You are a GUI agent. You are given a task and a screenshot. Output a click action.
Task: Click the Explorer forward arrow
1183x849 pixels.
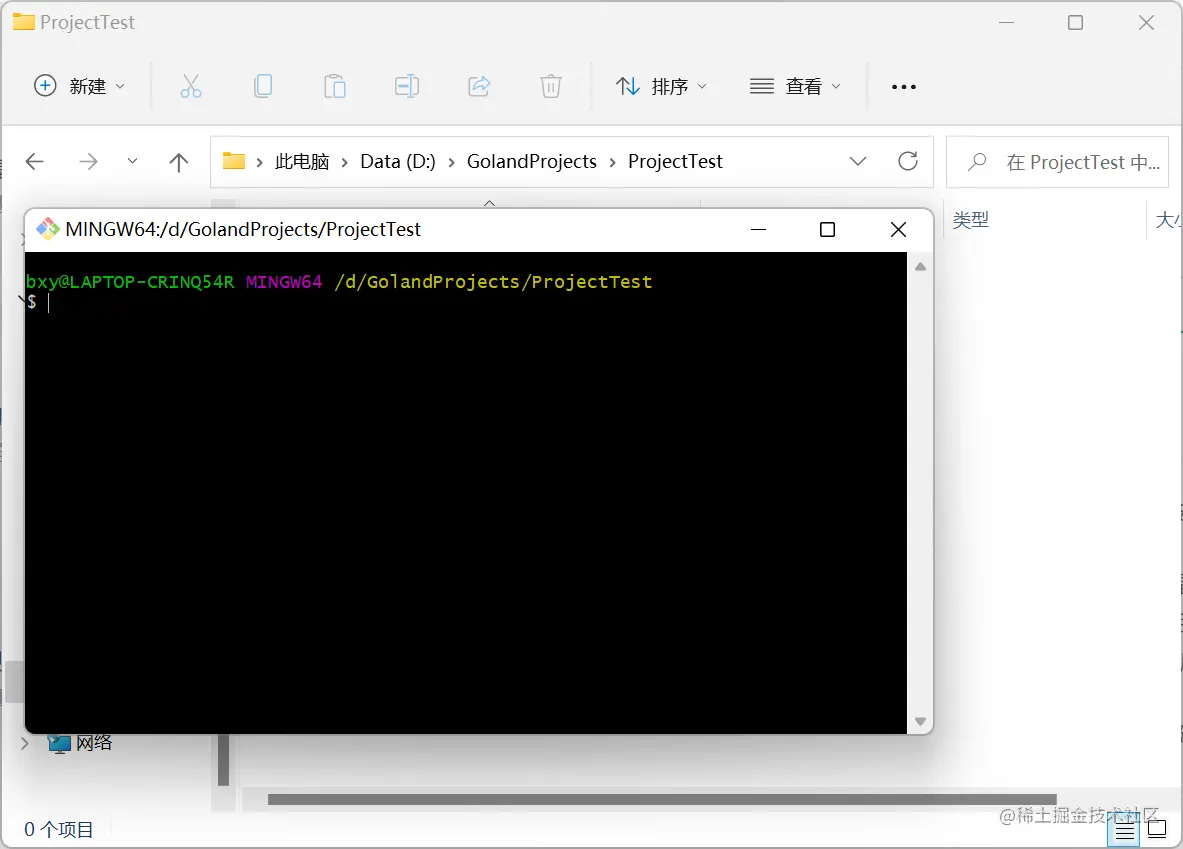click(x=88, y=161)
